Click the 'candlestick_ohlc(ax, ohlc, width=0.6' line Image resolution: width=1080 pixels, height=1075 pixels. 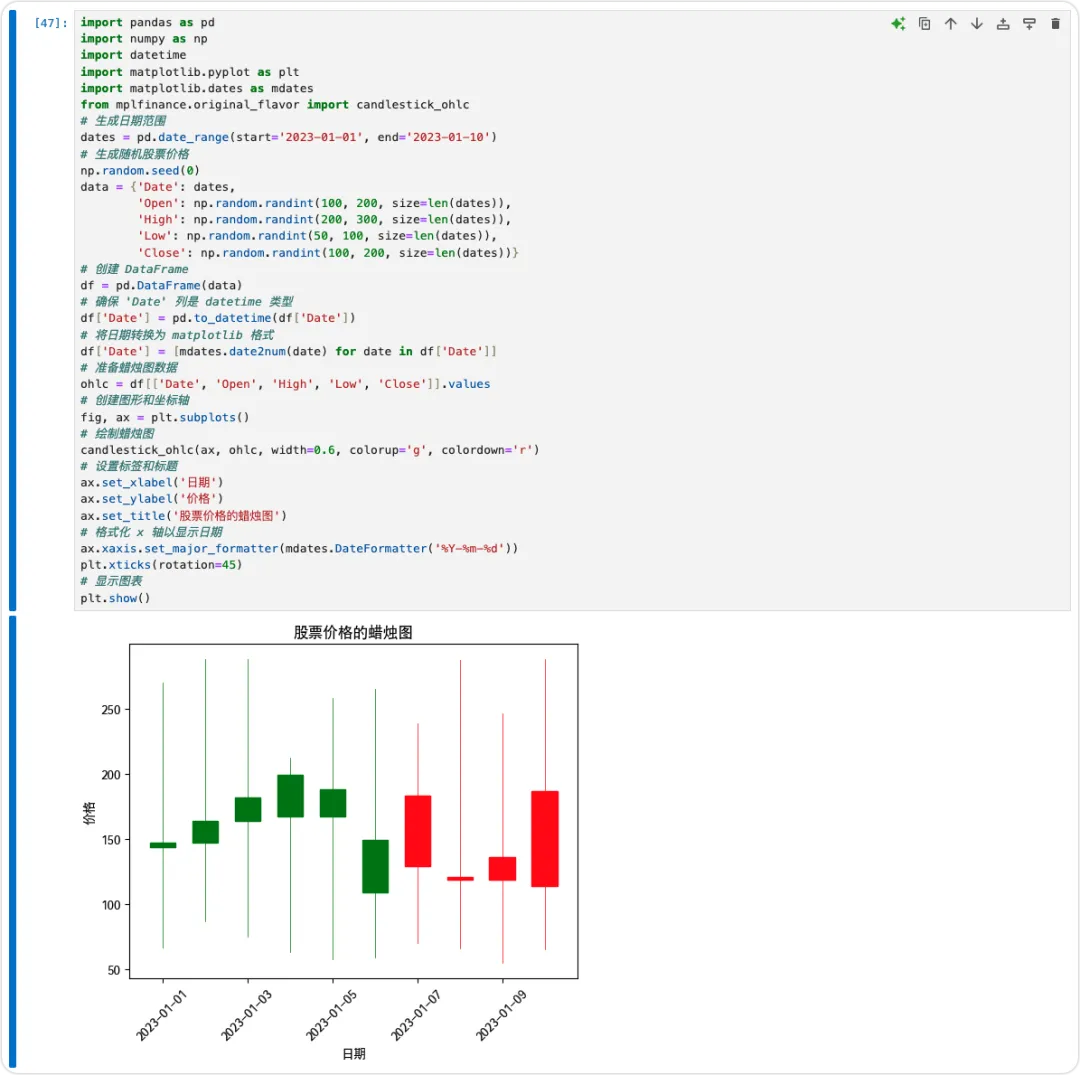pos(310,450)
